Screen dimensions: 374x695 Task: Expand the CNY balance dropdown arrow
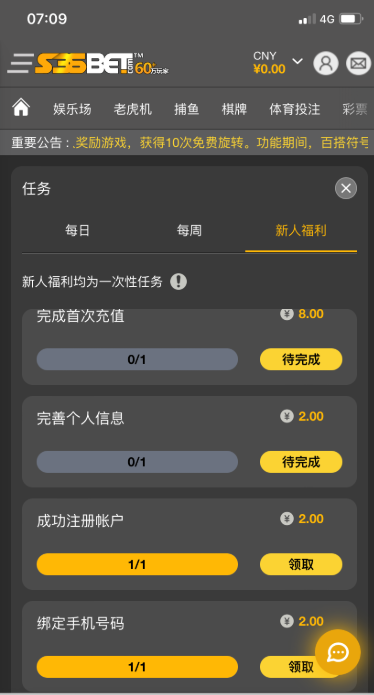(297, 61)
